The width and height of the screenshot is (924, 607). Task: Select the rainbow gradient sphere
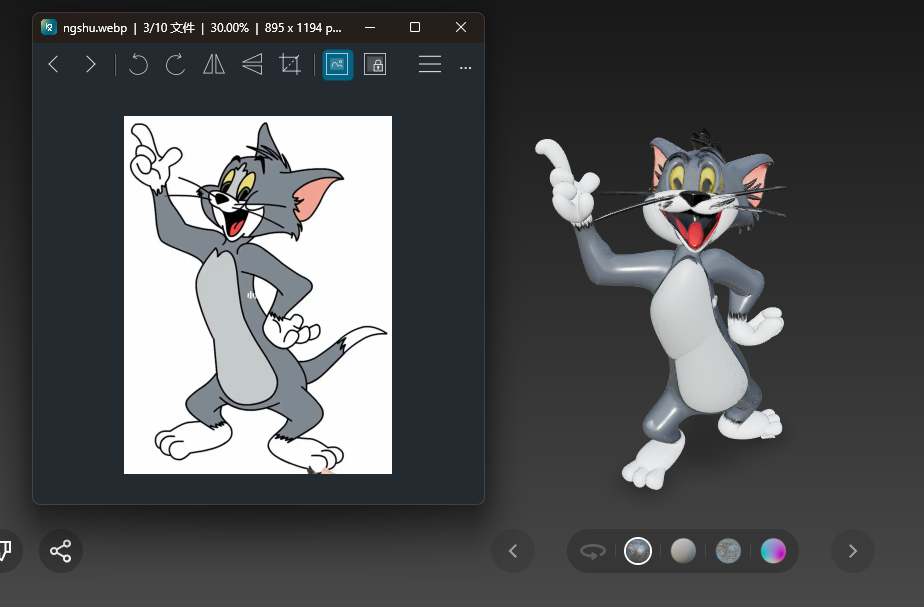pos(773,551)
